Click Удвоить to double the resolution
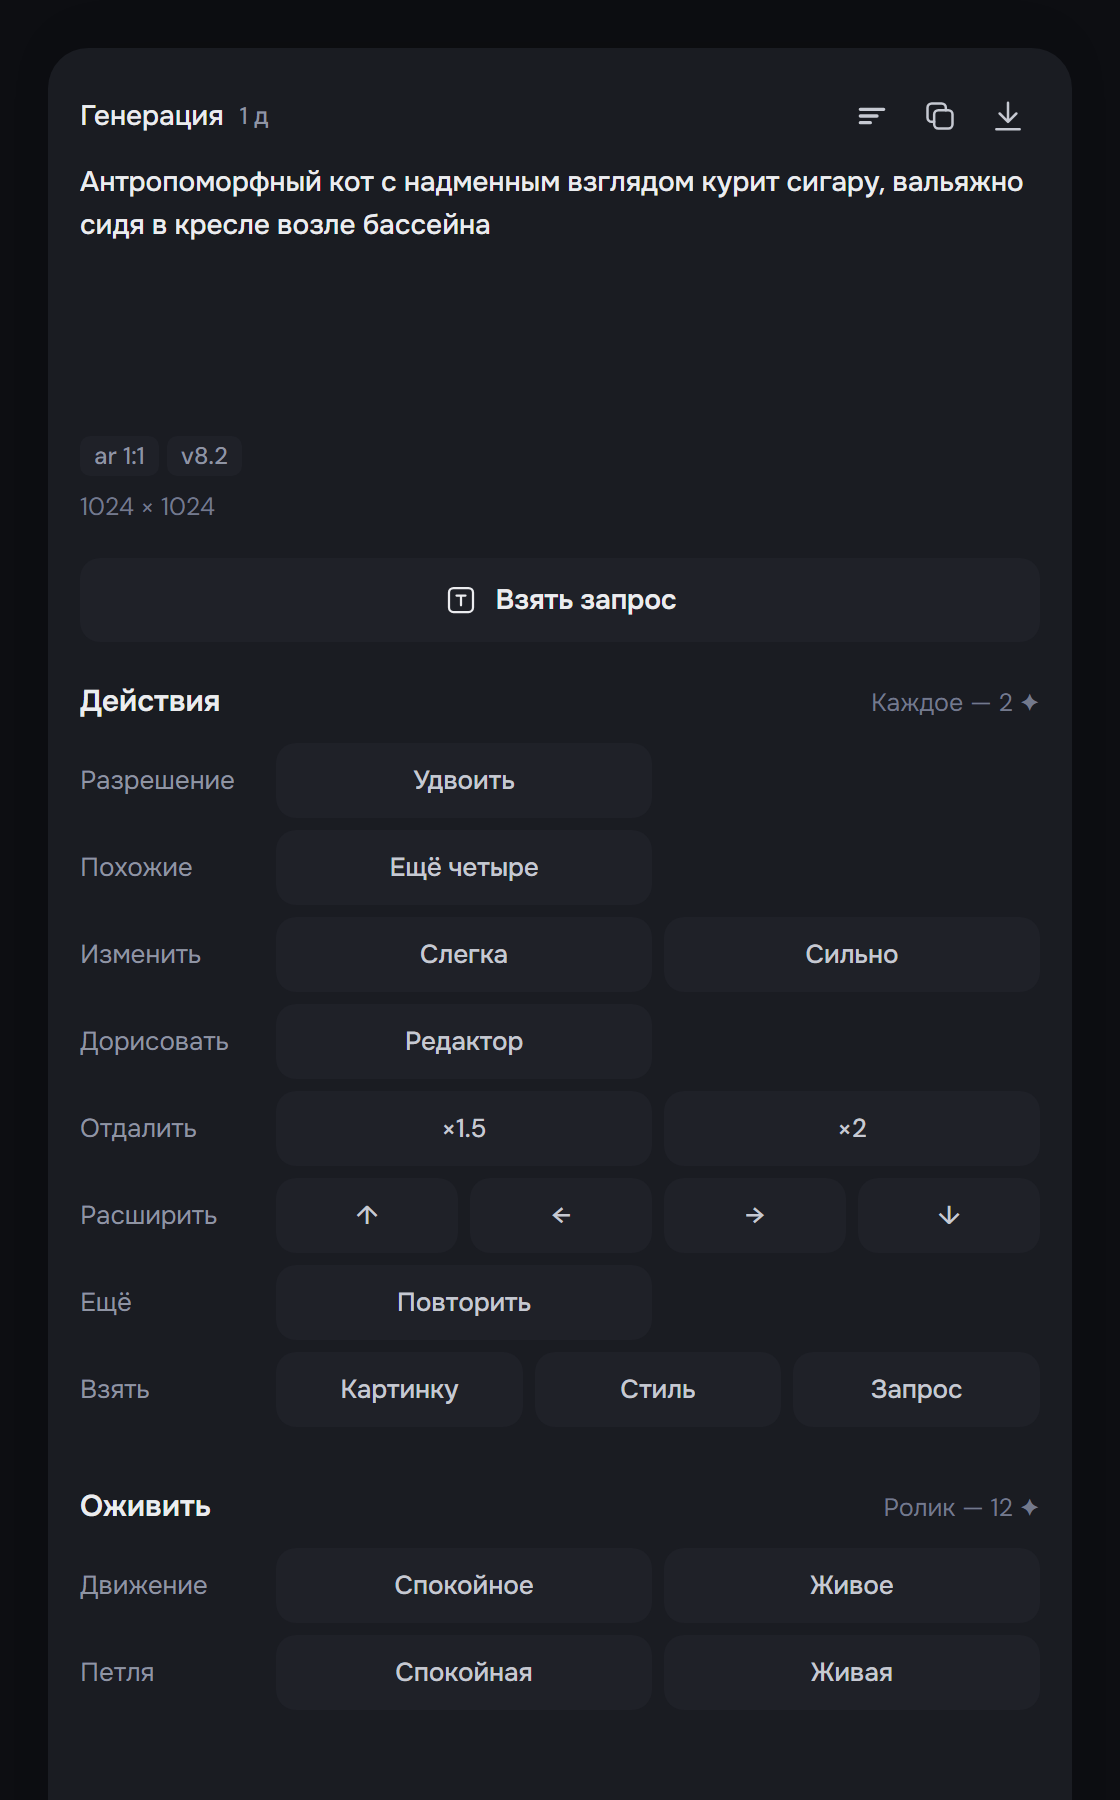 (x=464, y=780)
